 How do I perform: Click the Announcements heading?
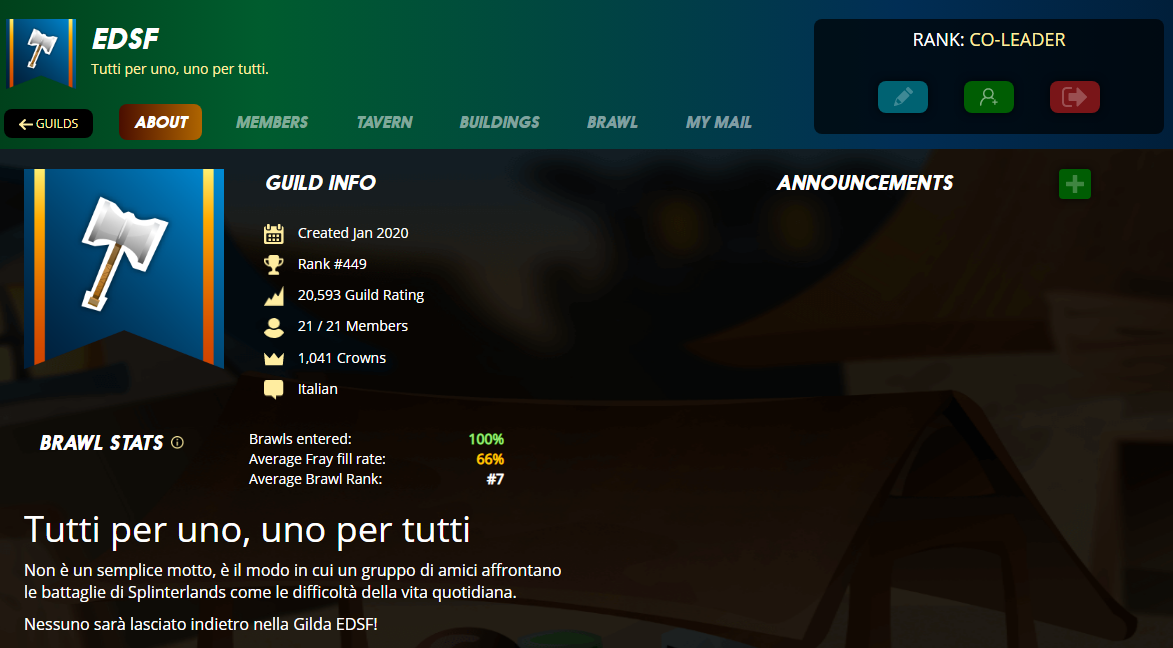pyautogui.click(x=866, y=183)
